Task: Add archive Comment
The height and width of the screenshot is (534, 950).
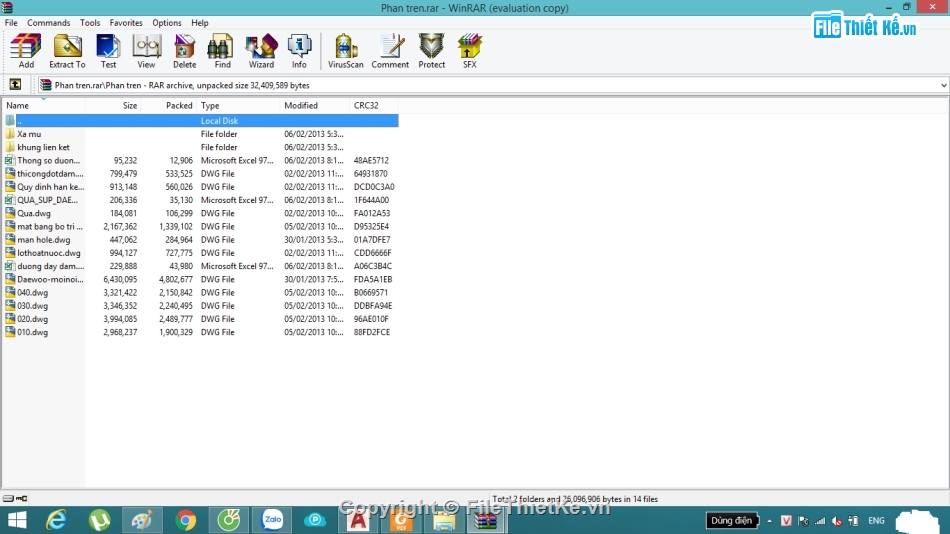Action: (390, 51)
